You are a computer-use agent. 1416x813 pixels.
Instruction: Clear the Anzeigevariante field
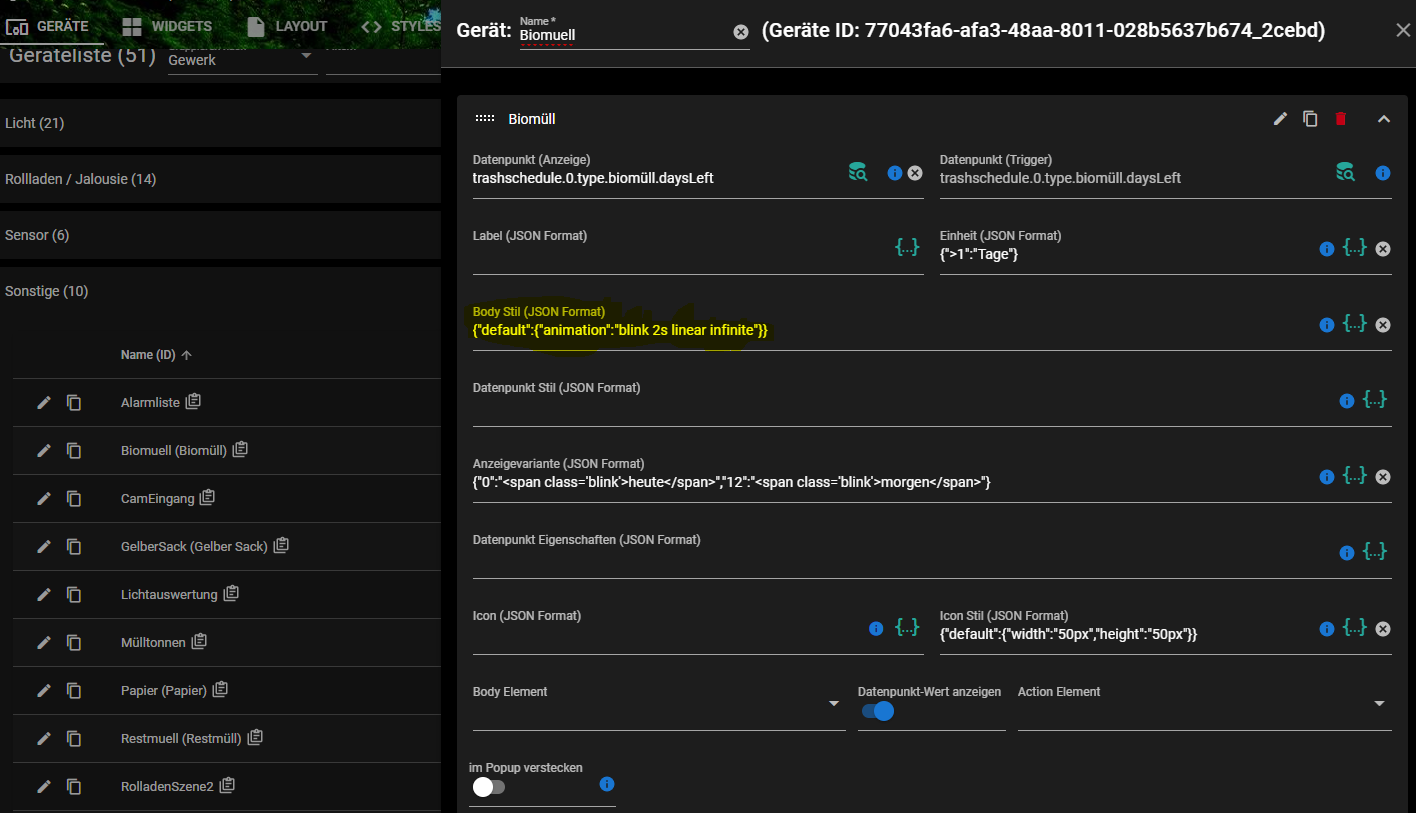(1383, 477)
